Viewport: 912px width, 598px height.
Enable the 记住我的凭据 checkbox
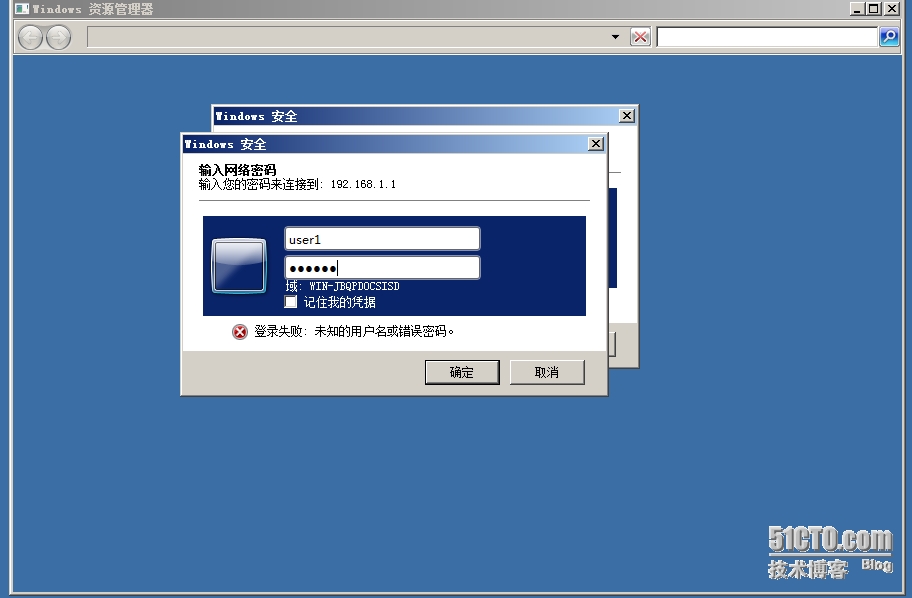tap(291, 302)
